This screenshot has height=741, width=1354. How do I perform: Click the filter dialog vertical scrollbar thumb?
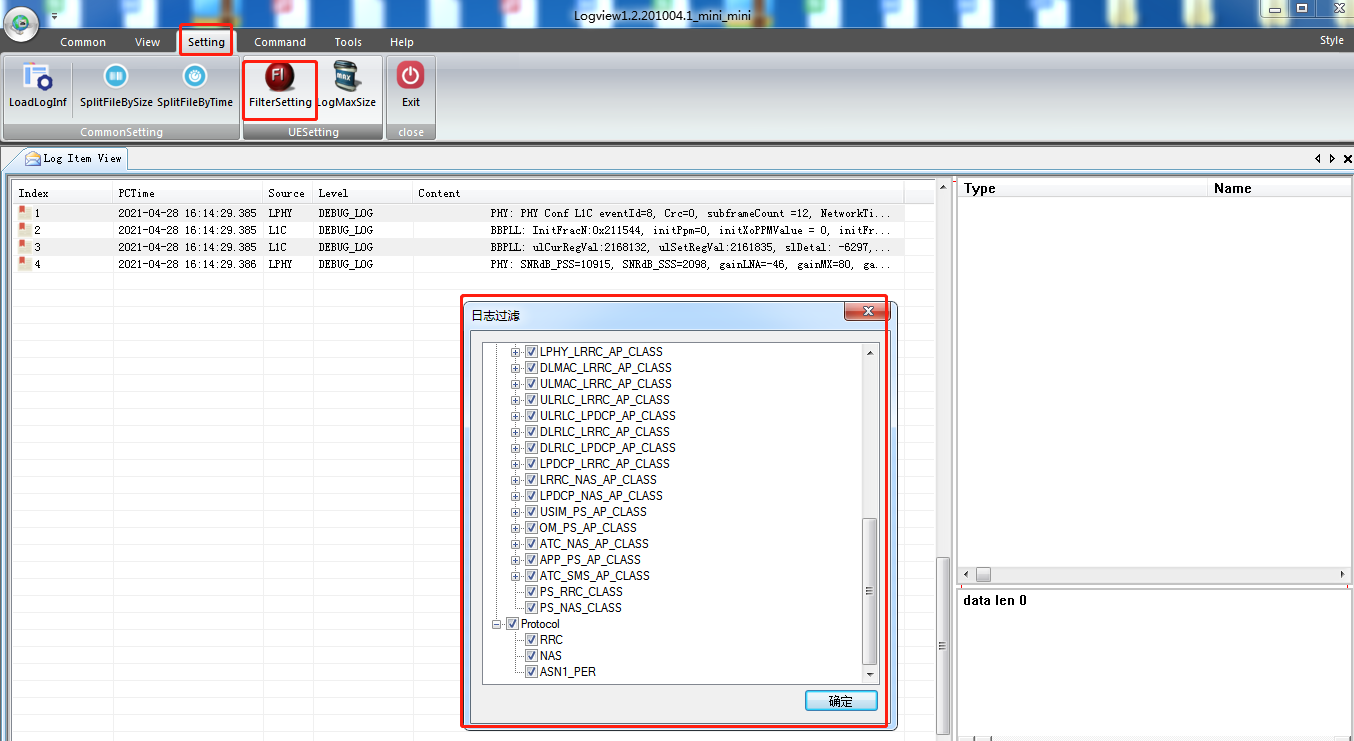point(869,590)
